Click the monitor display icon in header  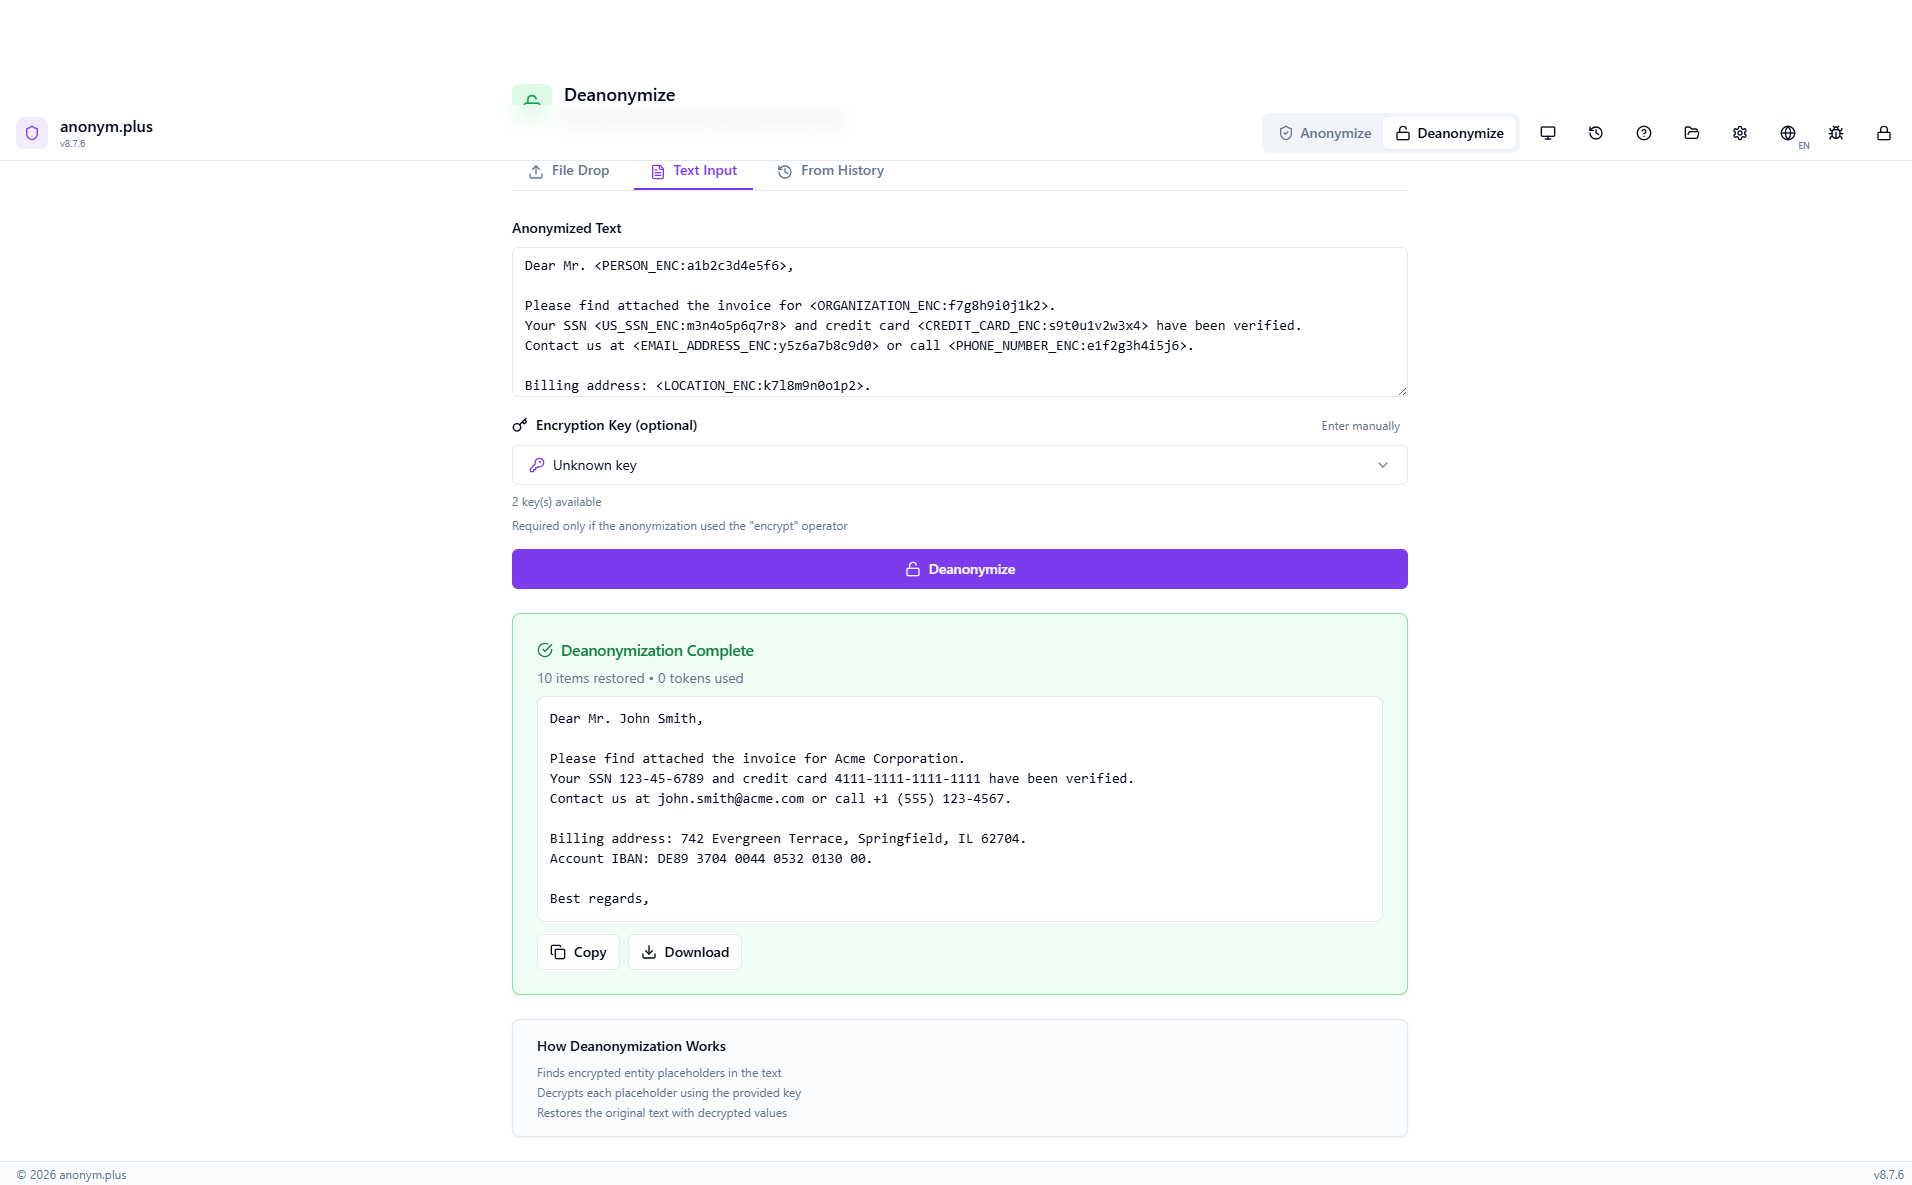click(1547, 133)
